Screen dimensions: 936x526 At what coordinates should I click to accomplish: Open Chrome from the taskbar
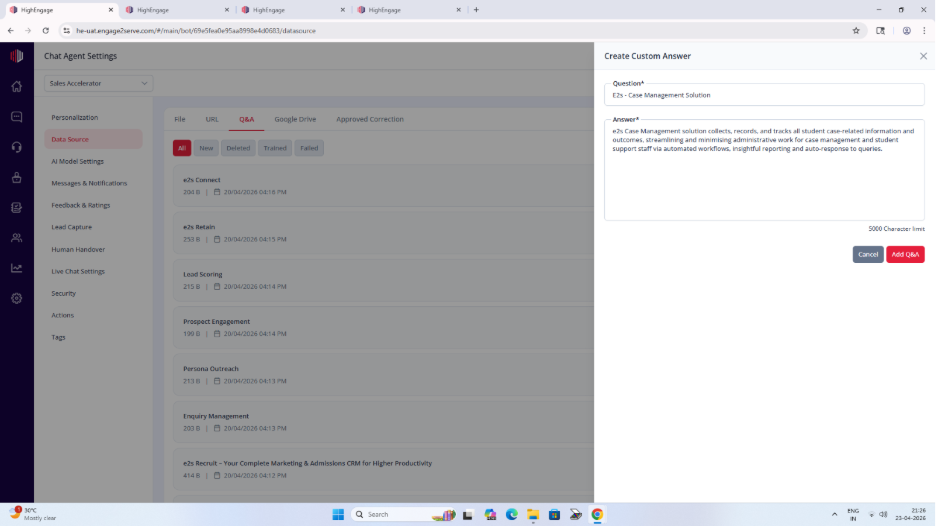point(598,515)
